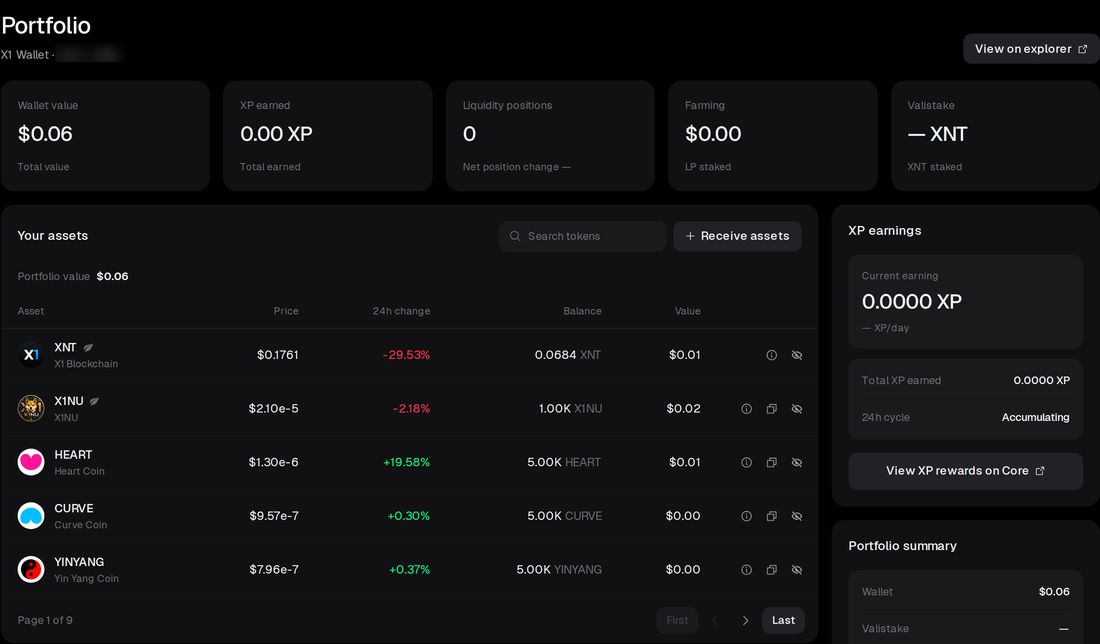Click the Asset column header
This screenshot has width=1100, height=644.
(x=31, y=311)
